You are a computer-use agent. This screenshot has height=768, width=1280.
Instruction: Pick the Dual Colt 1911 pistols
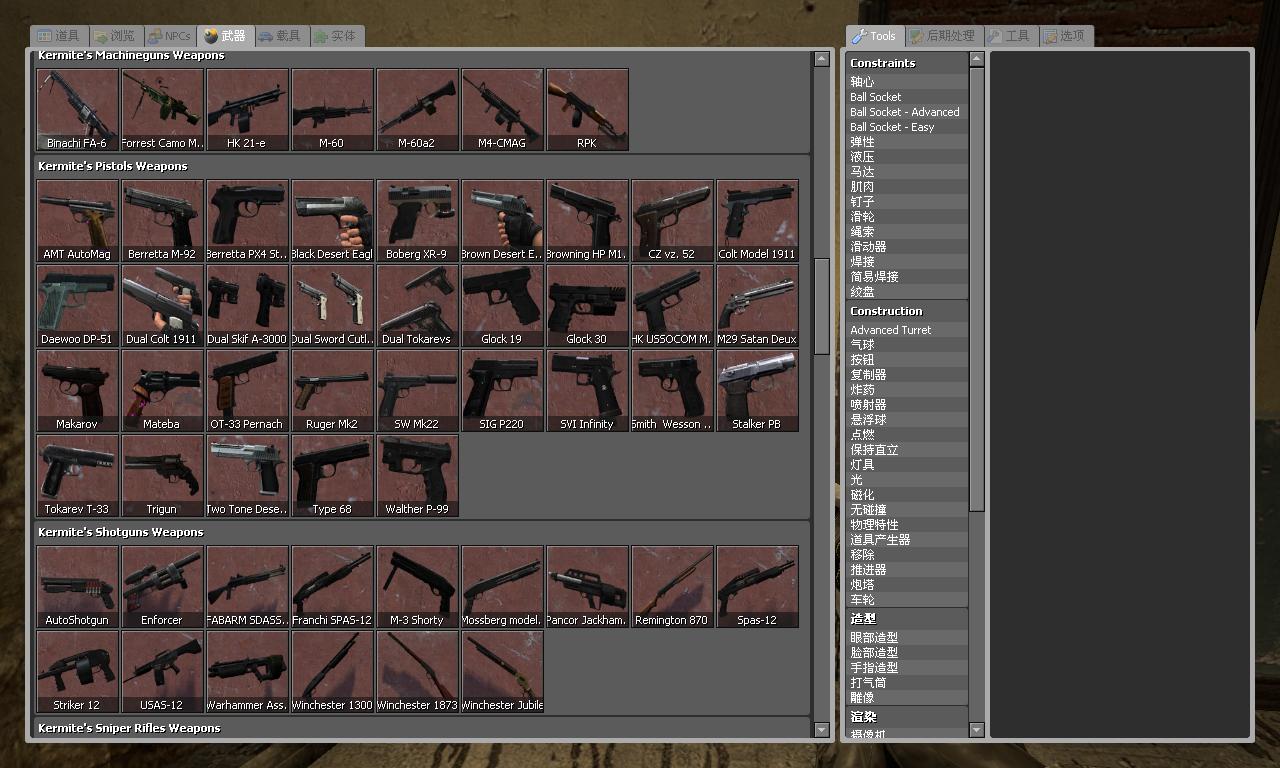pos(162,306)
